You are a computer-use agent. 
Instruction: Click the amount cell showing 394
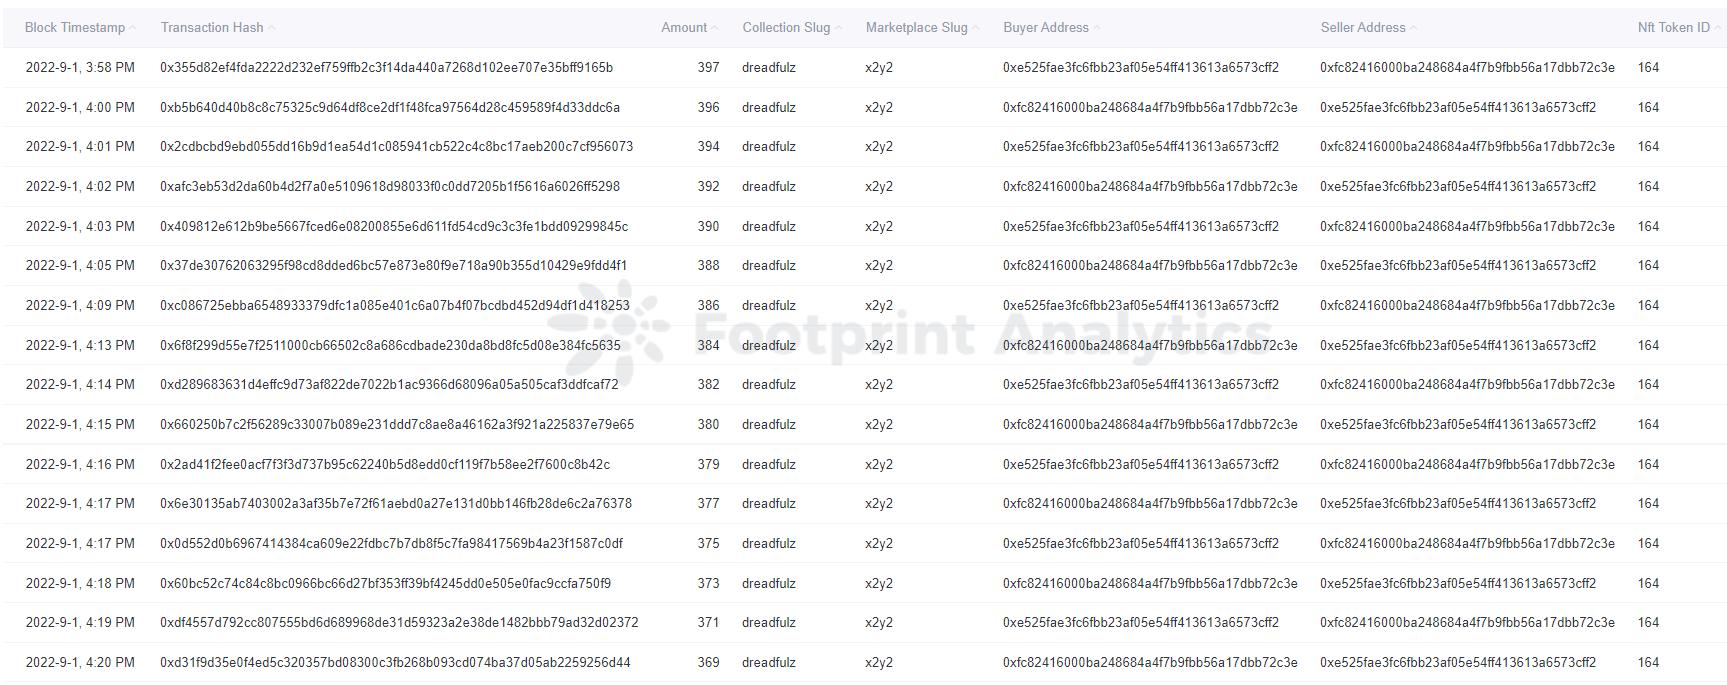[708, 147]
